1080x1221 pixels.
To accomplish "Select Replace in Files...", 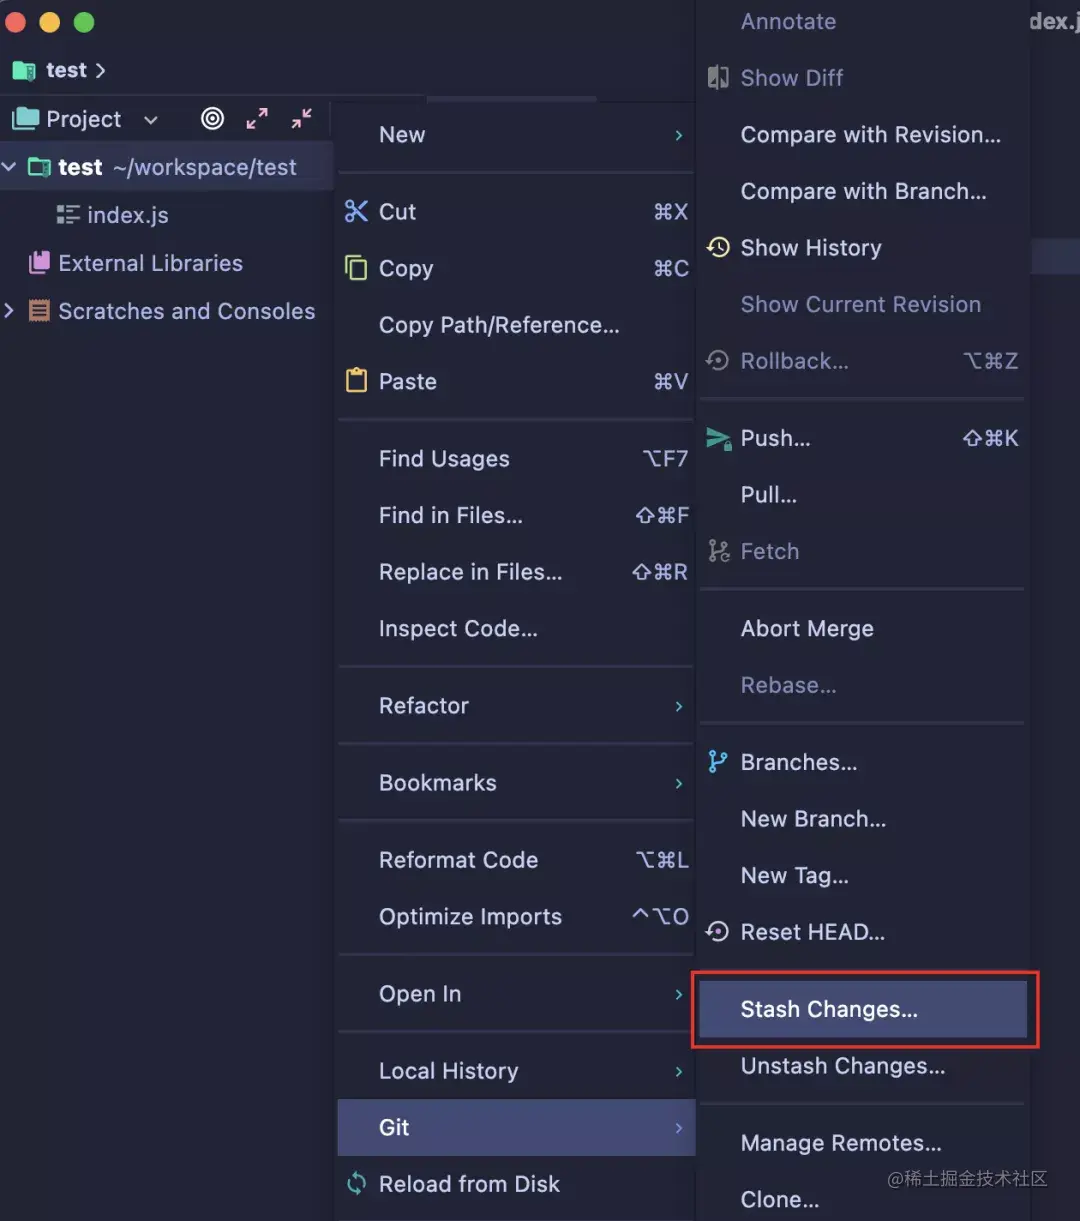I will pos(516,572).
